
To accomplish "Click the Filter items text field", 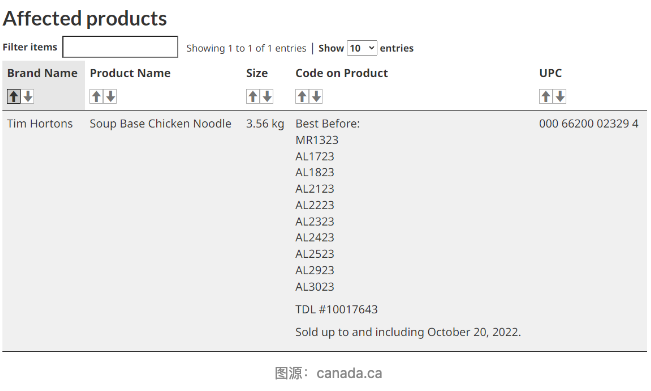I will (120, 47).
